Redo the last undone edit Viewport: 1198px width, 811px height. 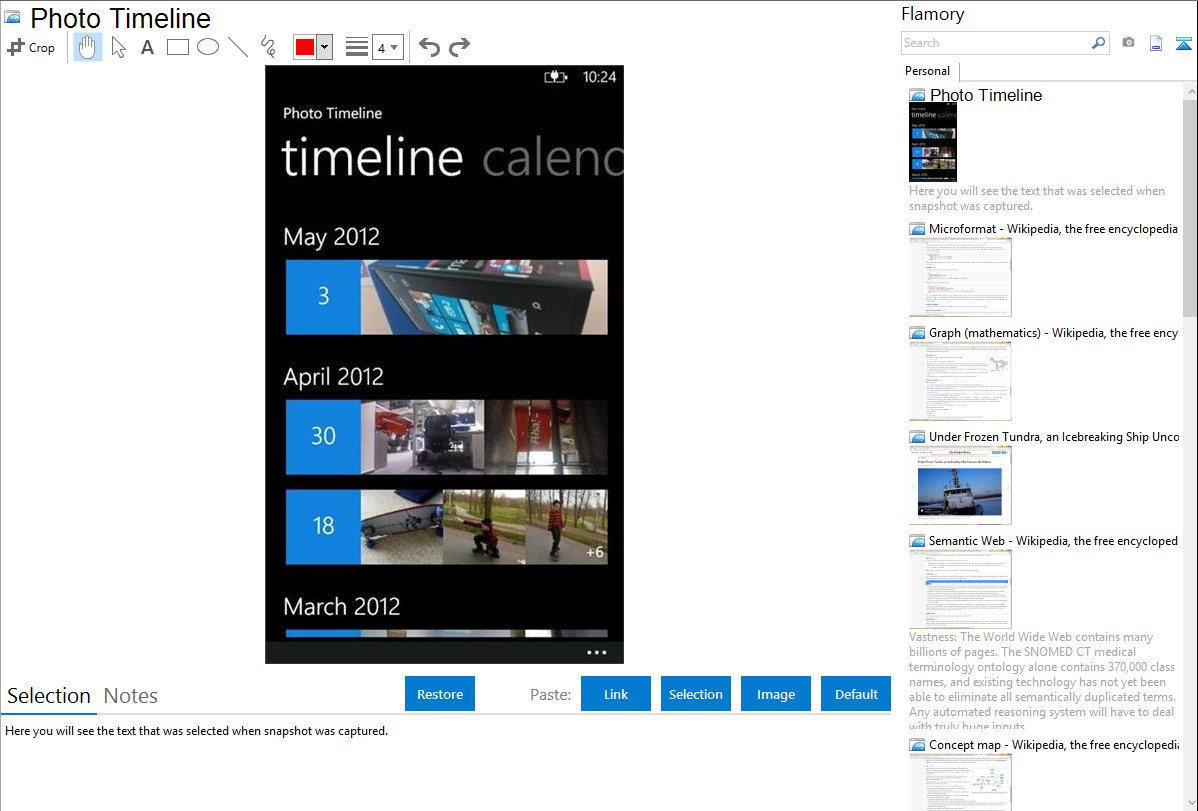click(459, 47)
